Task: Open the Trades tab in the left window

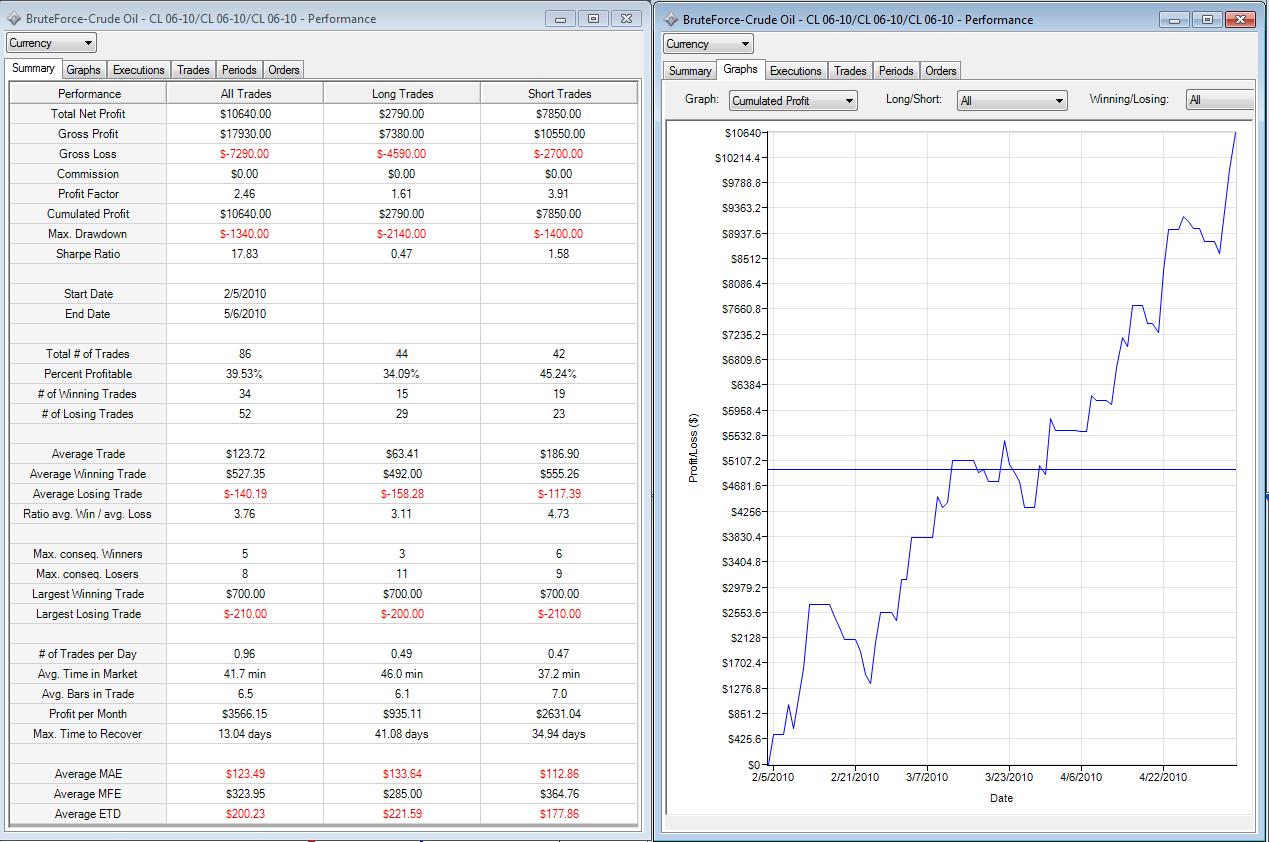Action: click(193, 70)
